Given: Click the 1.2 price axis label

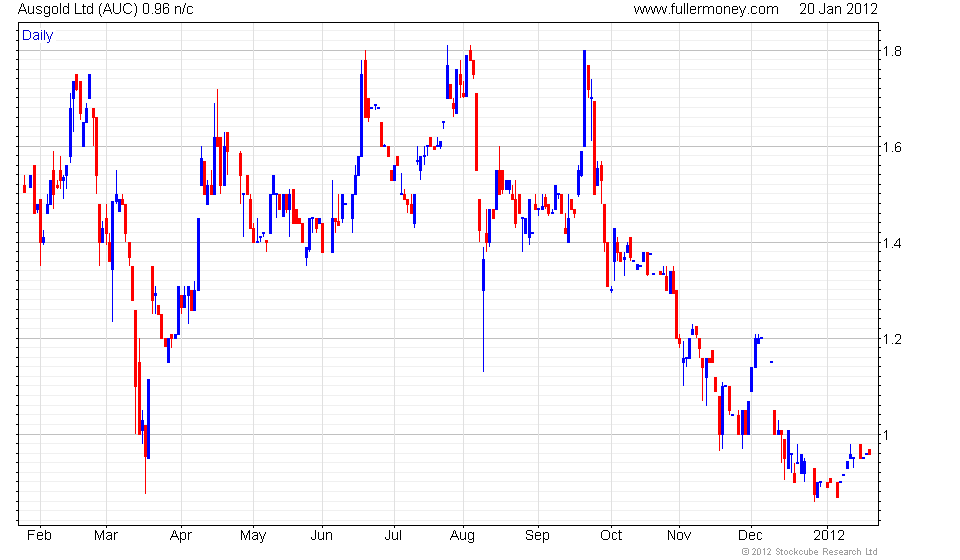Looking at the screenshot, I should click(891, 338).
